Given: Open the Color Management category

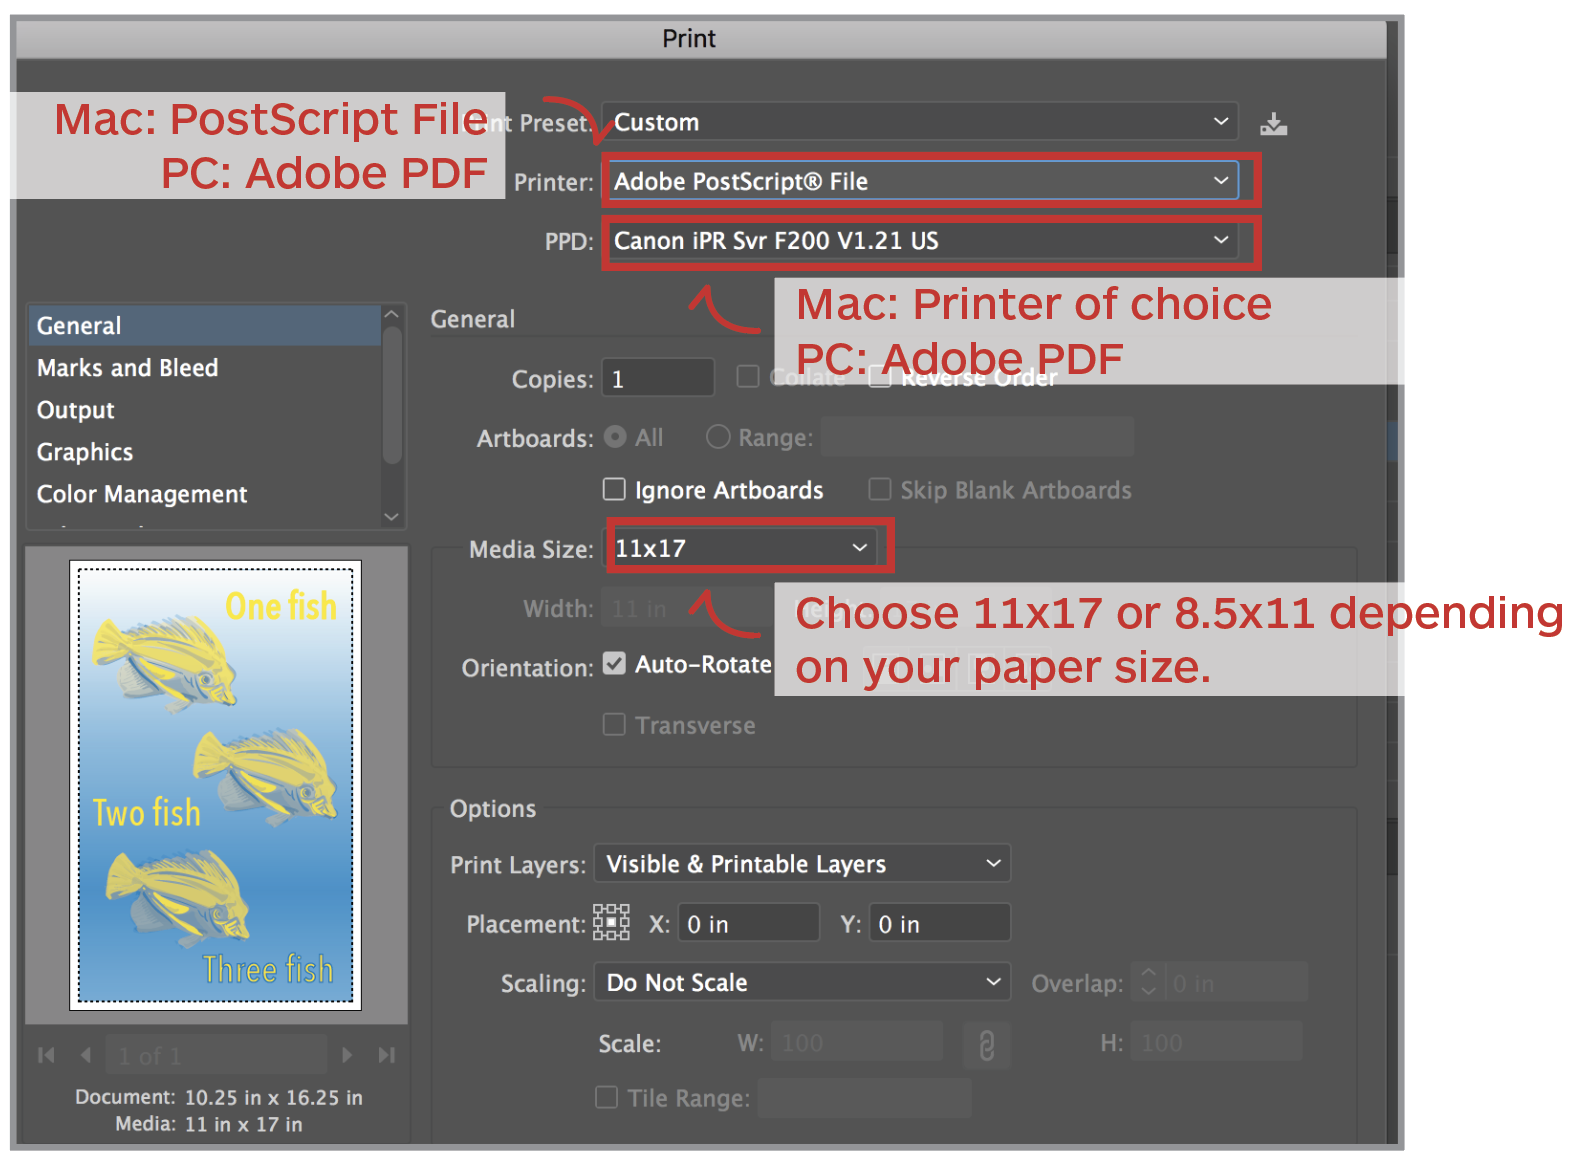Looking at the screenshot, I should [x=142, y=494].
